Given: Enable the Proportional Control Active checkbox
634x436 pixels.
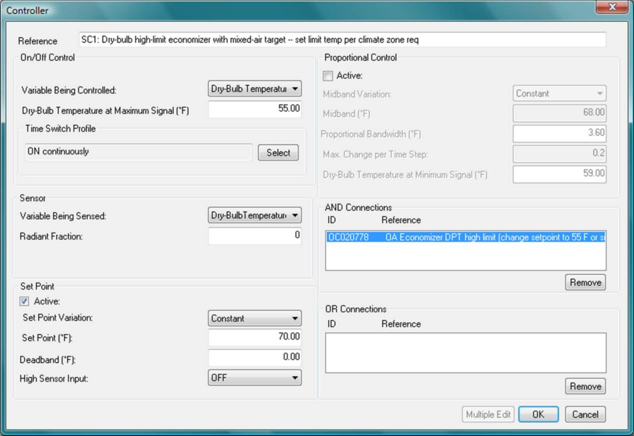Looking at the screenshot, I should (327, 76).
